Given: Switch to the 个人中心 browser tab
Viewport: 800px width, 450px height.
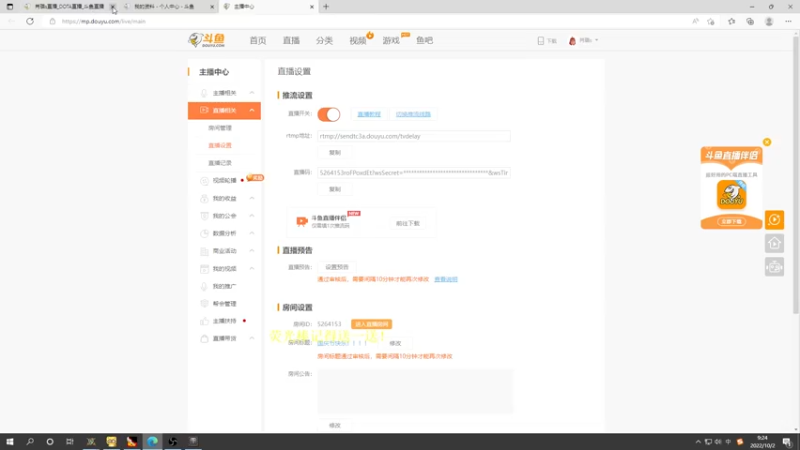Looking at the screenshot, I should [168, 7].
